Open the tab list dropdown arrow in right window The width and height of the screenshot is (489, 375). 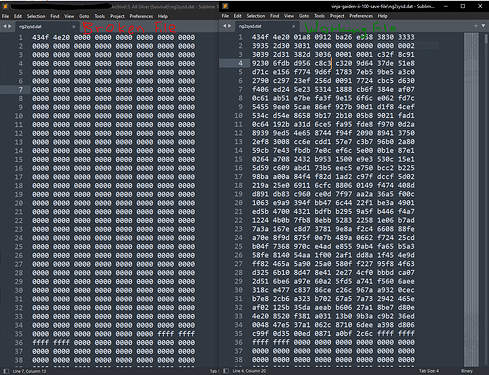(483, 26)
